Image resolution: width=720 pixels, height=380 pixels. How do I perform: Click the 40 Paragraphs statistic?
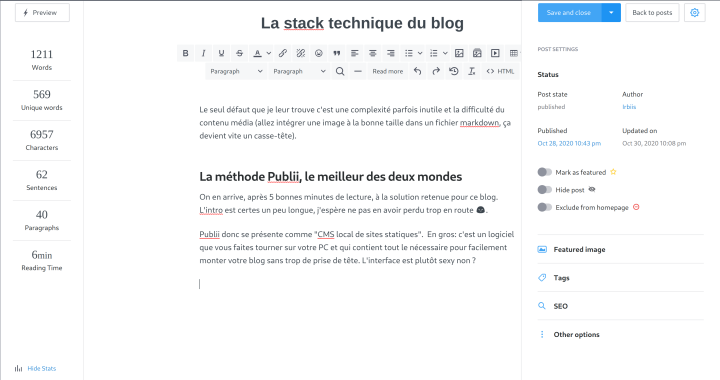click(42, 220)
